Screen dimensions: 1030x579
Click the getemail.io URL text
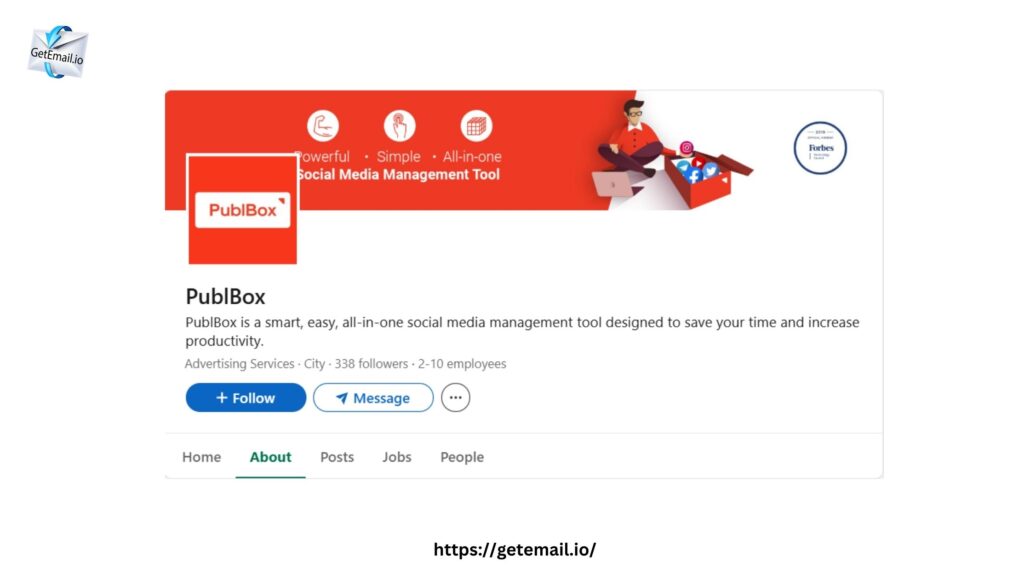[x=514, y=549]
